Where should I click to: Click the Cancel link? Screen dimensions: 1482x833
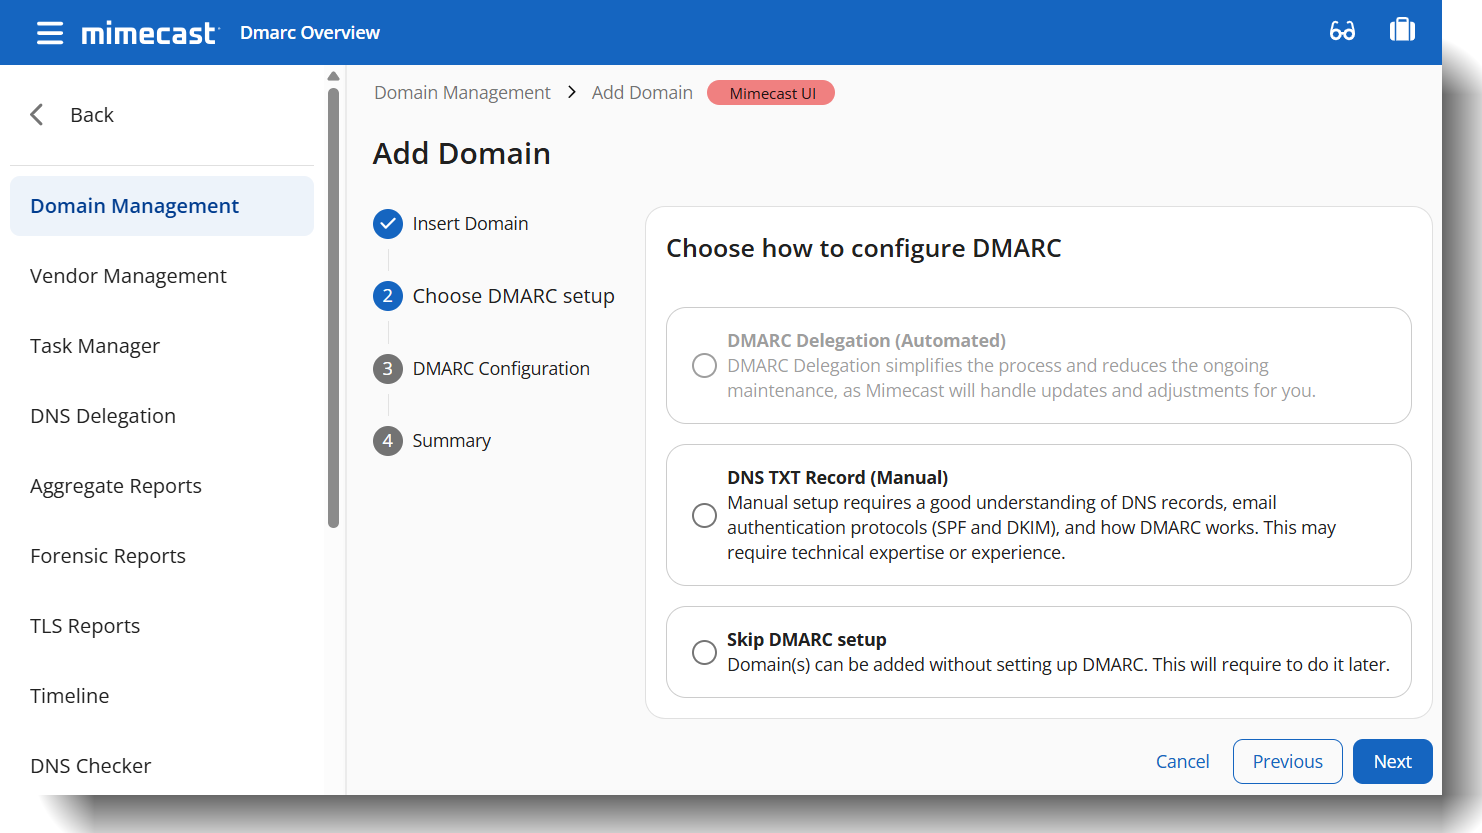(x=1182, y=762)
